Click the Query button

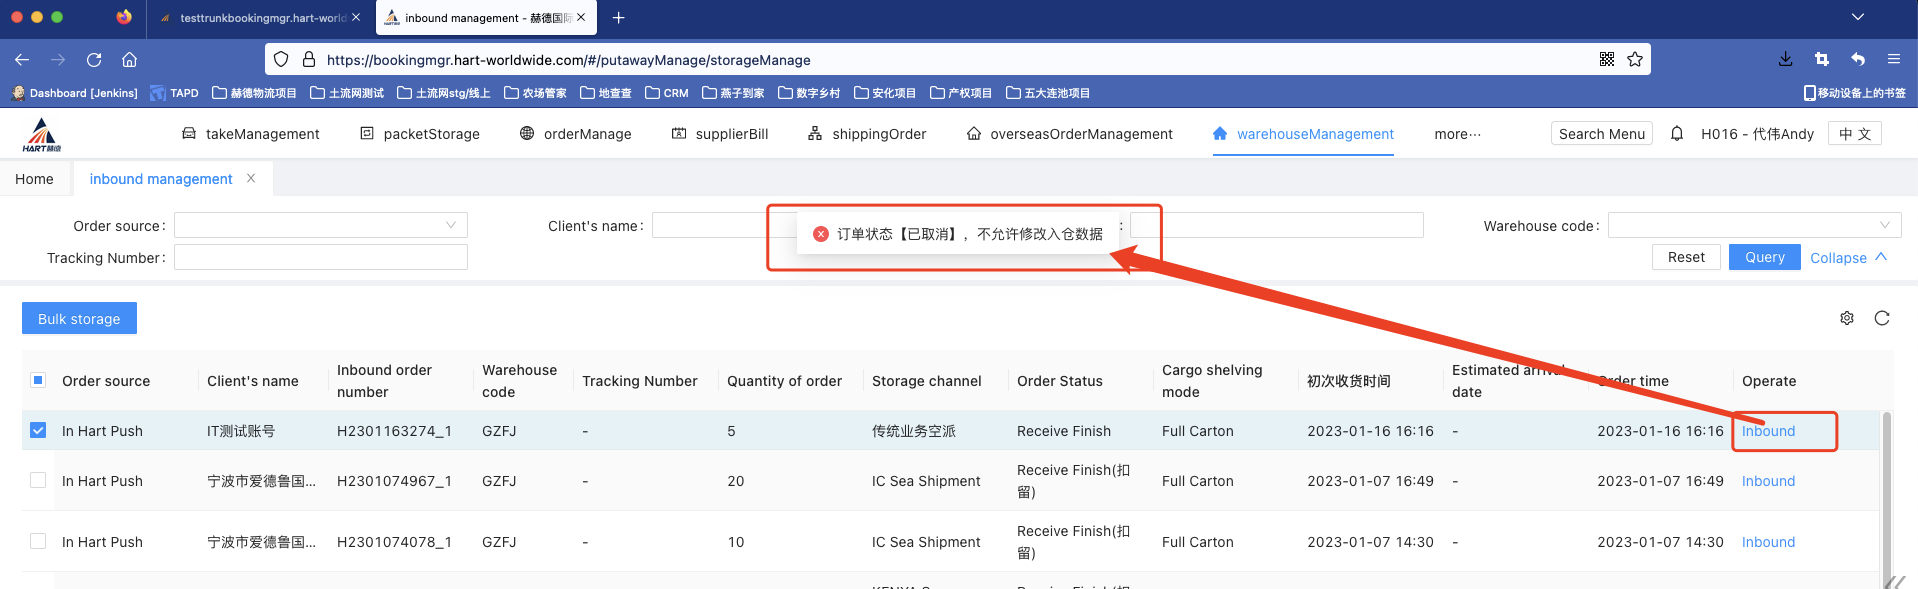coord(1764,257)
